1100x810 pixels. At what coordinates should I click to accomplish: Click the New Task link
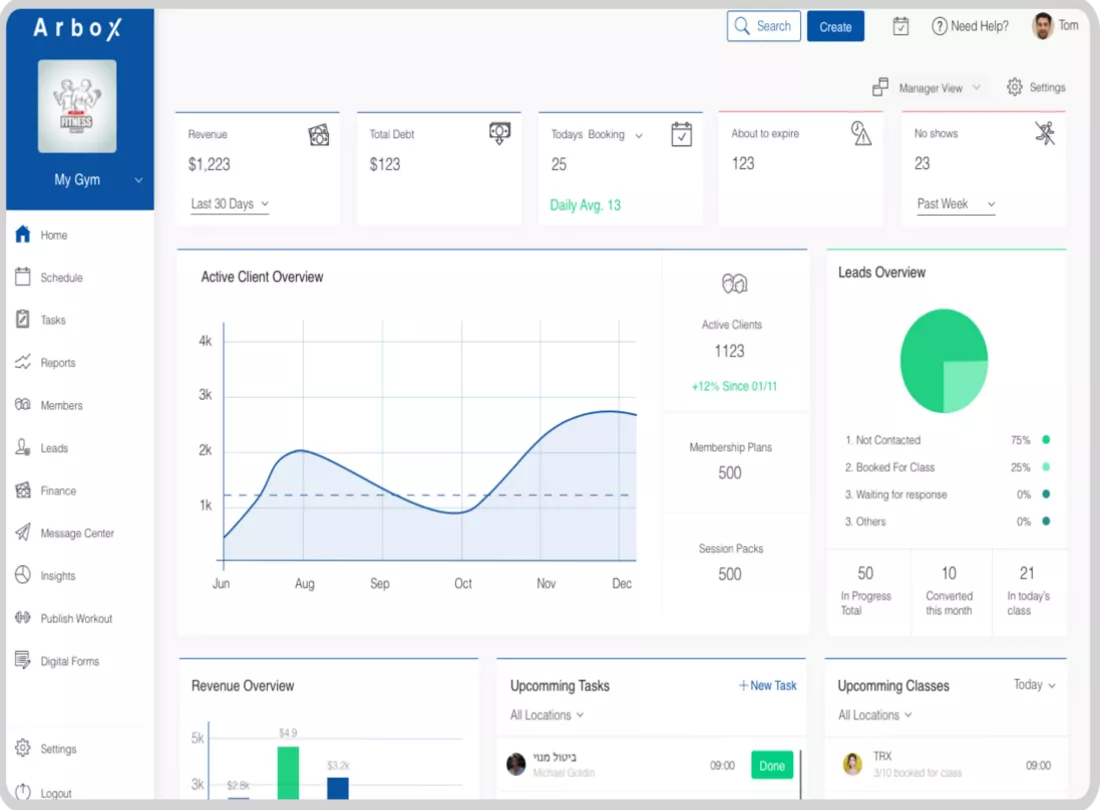[x=767, y=686]
